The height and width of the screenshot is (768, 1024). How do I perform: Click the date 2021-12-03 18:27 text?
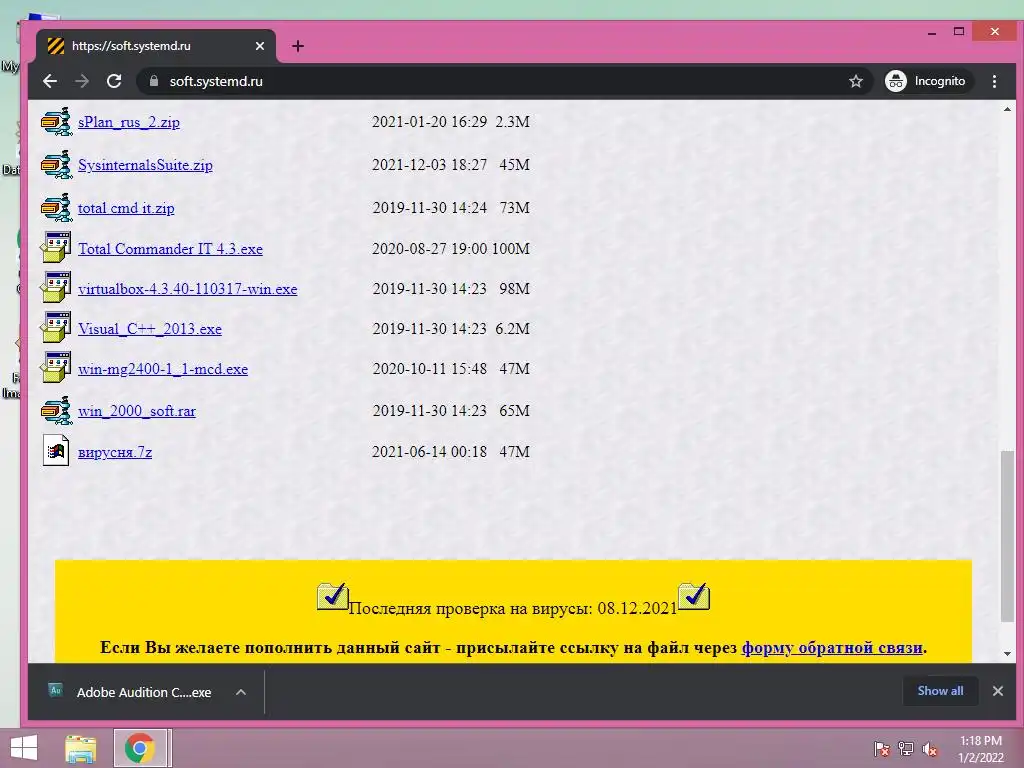[x=429, y=165]
